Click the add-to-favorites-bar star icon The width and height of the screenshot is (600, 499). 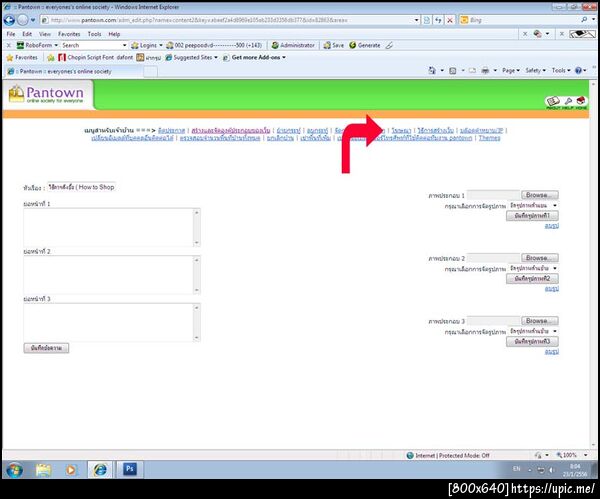tap(51, 58)
